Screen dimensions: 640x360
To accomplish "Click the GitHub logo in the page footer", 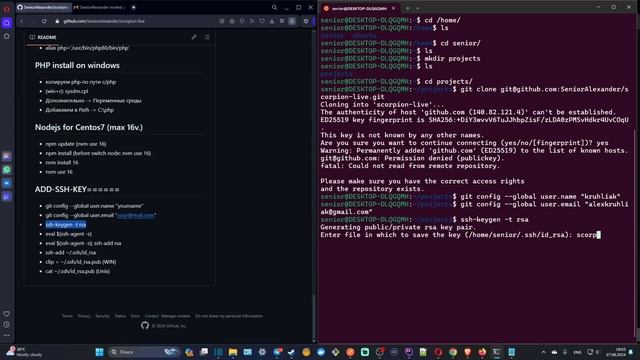I will (144, 325).
